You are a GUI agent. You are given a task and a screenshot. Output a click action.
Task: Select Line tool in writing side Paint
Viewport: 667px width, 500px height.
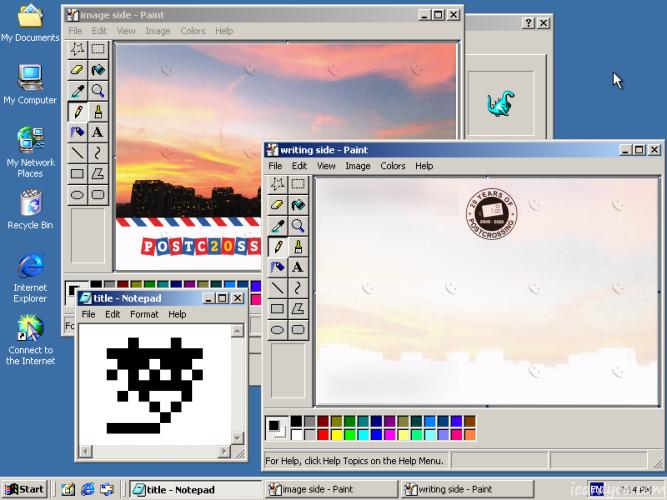point(277,288)
